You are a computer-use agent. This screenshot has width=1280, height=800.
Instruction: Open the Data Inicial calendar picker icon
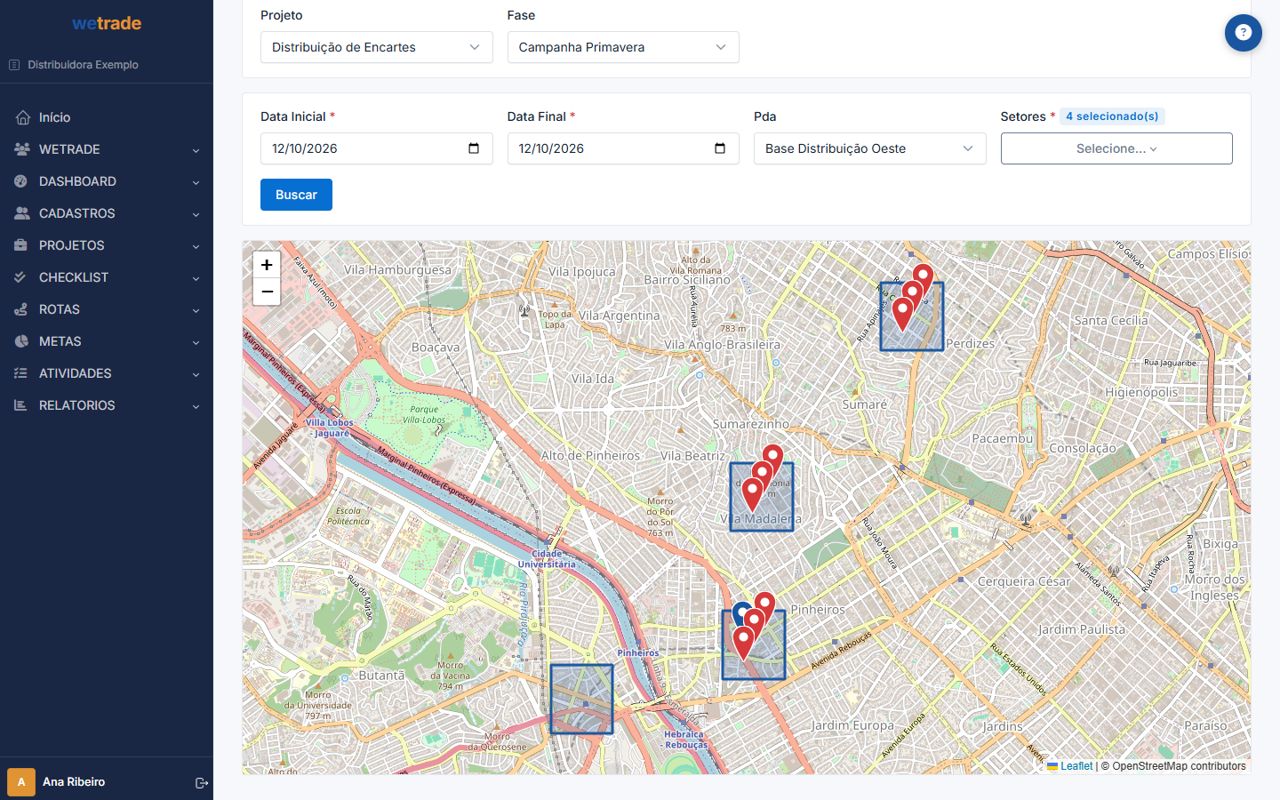474,149
